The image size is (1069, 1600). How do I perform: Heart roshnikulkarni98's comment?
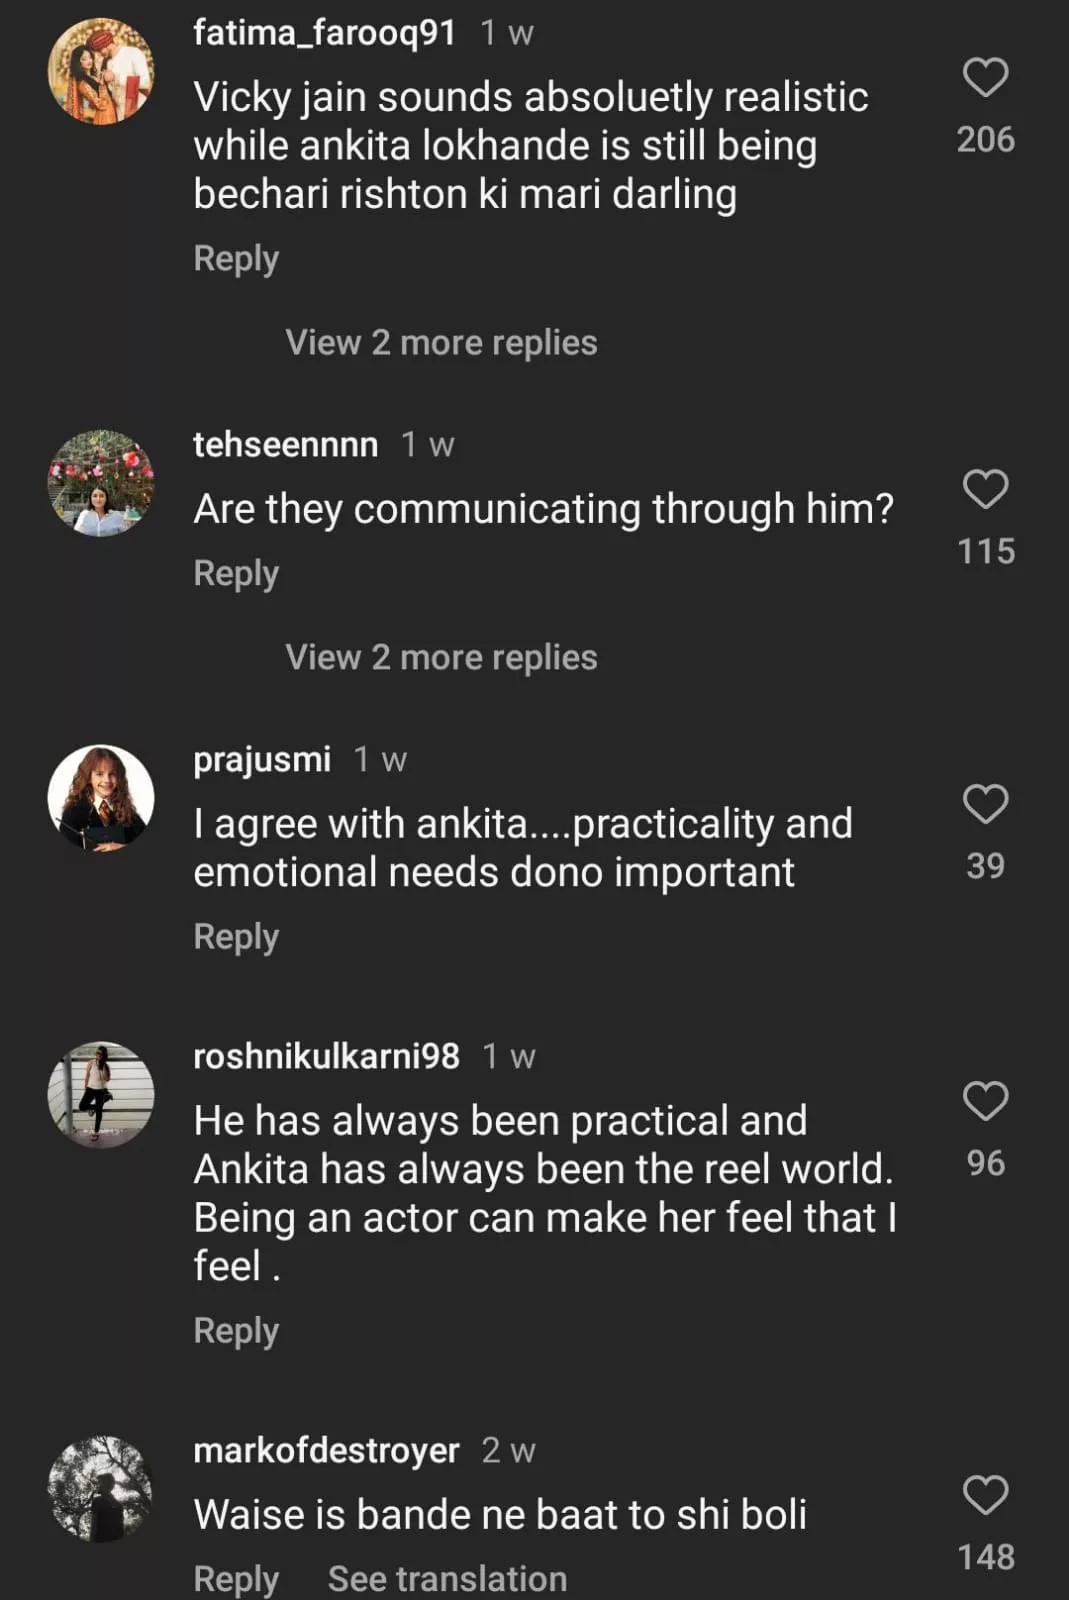tap(985, 1101)
